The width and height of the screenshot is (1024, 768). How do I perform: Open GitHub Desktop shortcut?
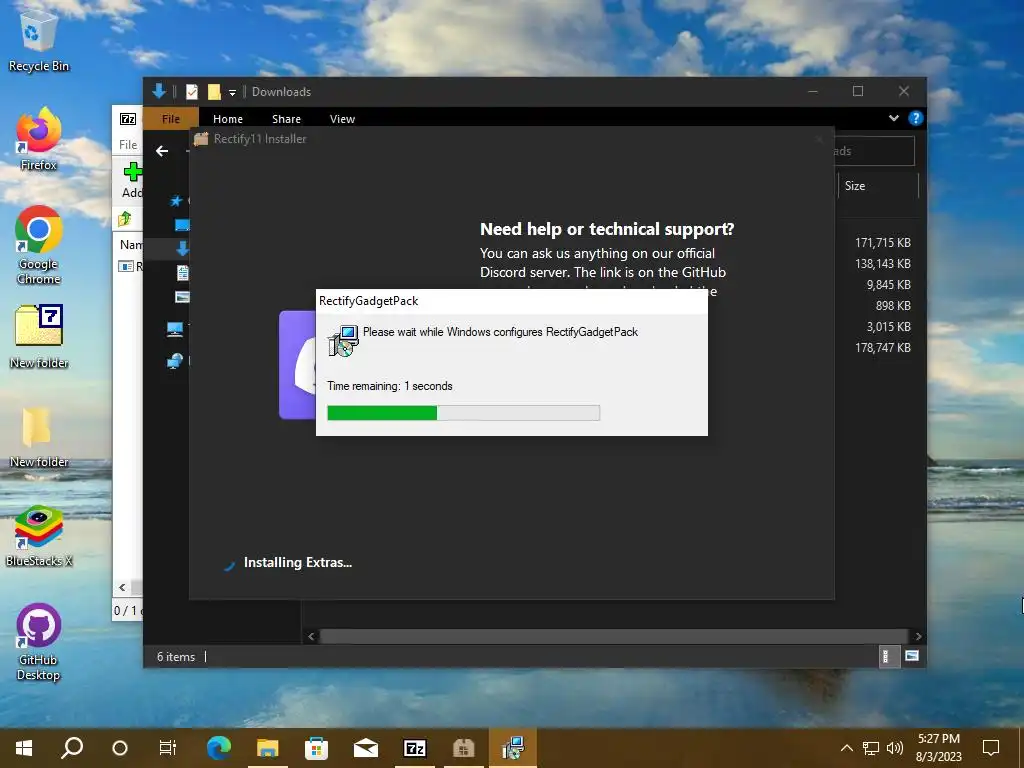(39, 643)
